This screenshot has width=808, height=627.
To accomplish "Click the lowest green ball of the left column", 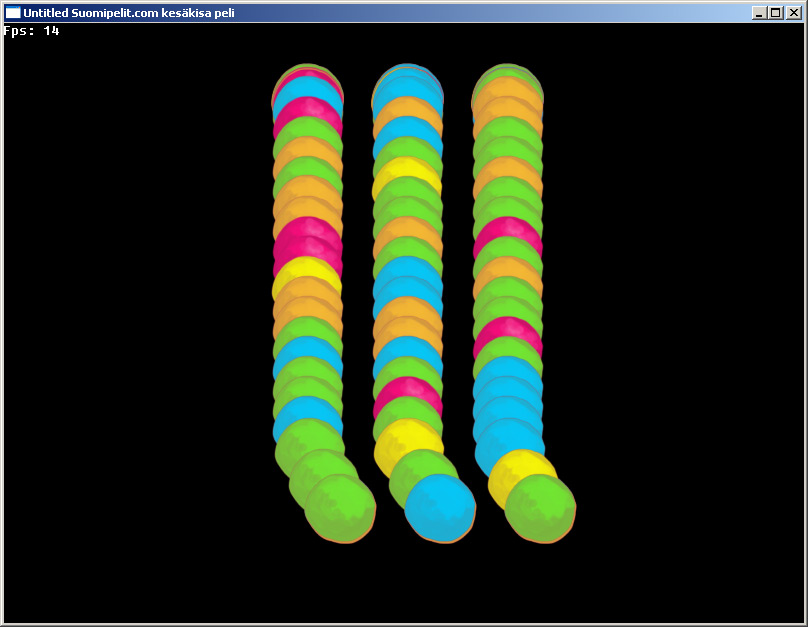I will tap(340, 508).
